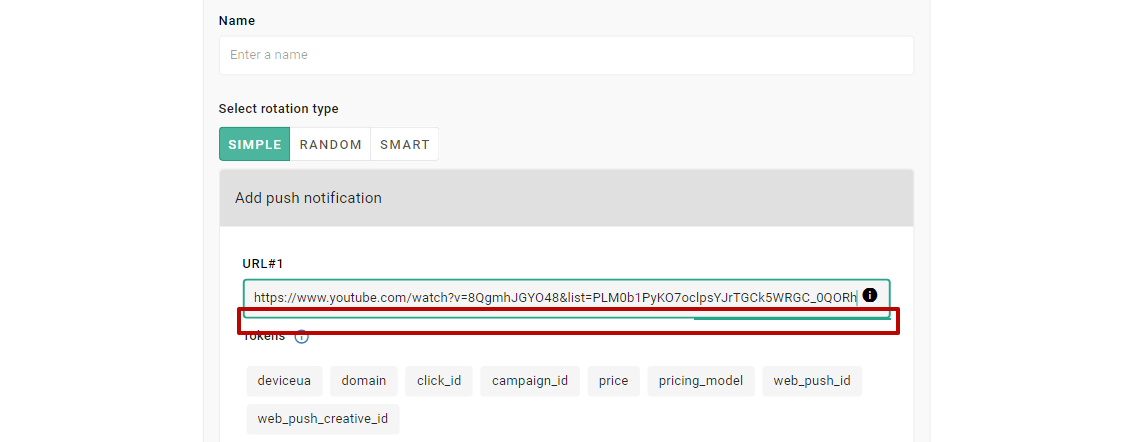Add the campaign_id token
The height and width of the screenshot is (442, 1135).
(x=530, y=381)
